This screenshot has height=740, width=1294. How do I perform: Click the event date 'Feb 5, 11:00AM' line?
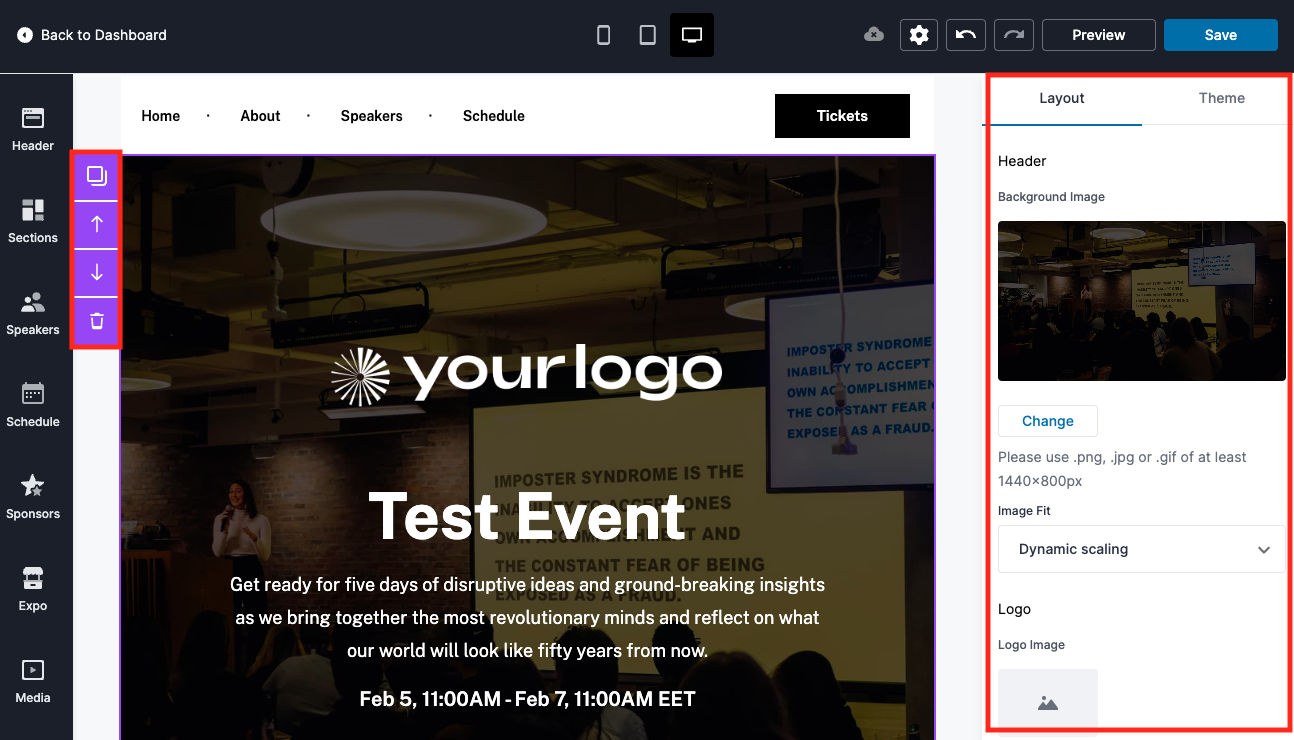pyautogui.click(x=527, y=699)
